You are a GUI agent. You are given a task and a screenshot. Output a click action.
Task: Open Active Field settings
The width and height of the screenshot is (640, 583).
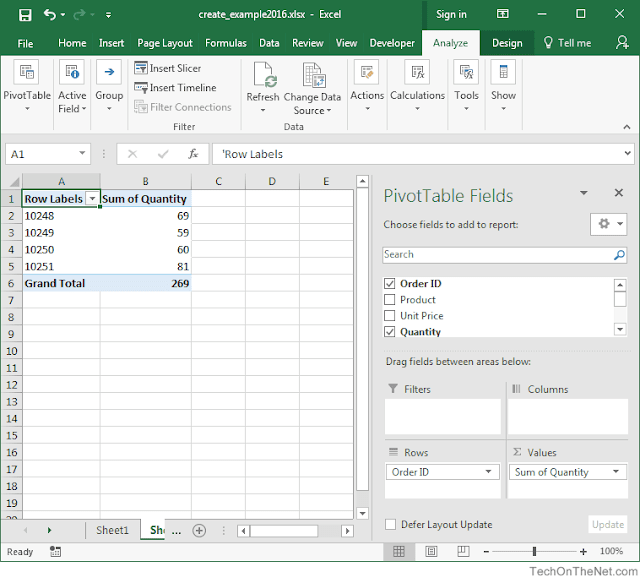pos(72,86)
